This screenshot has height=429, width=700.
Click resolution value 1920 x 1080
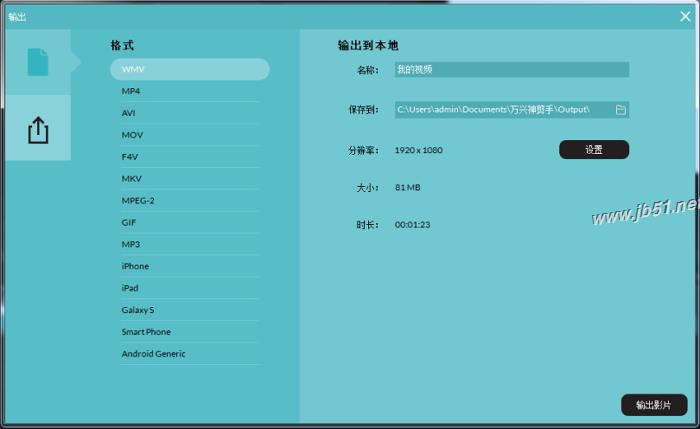pos(419,150)
